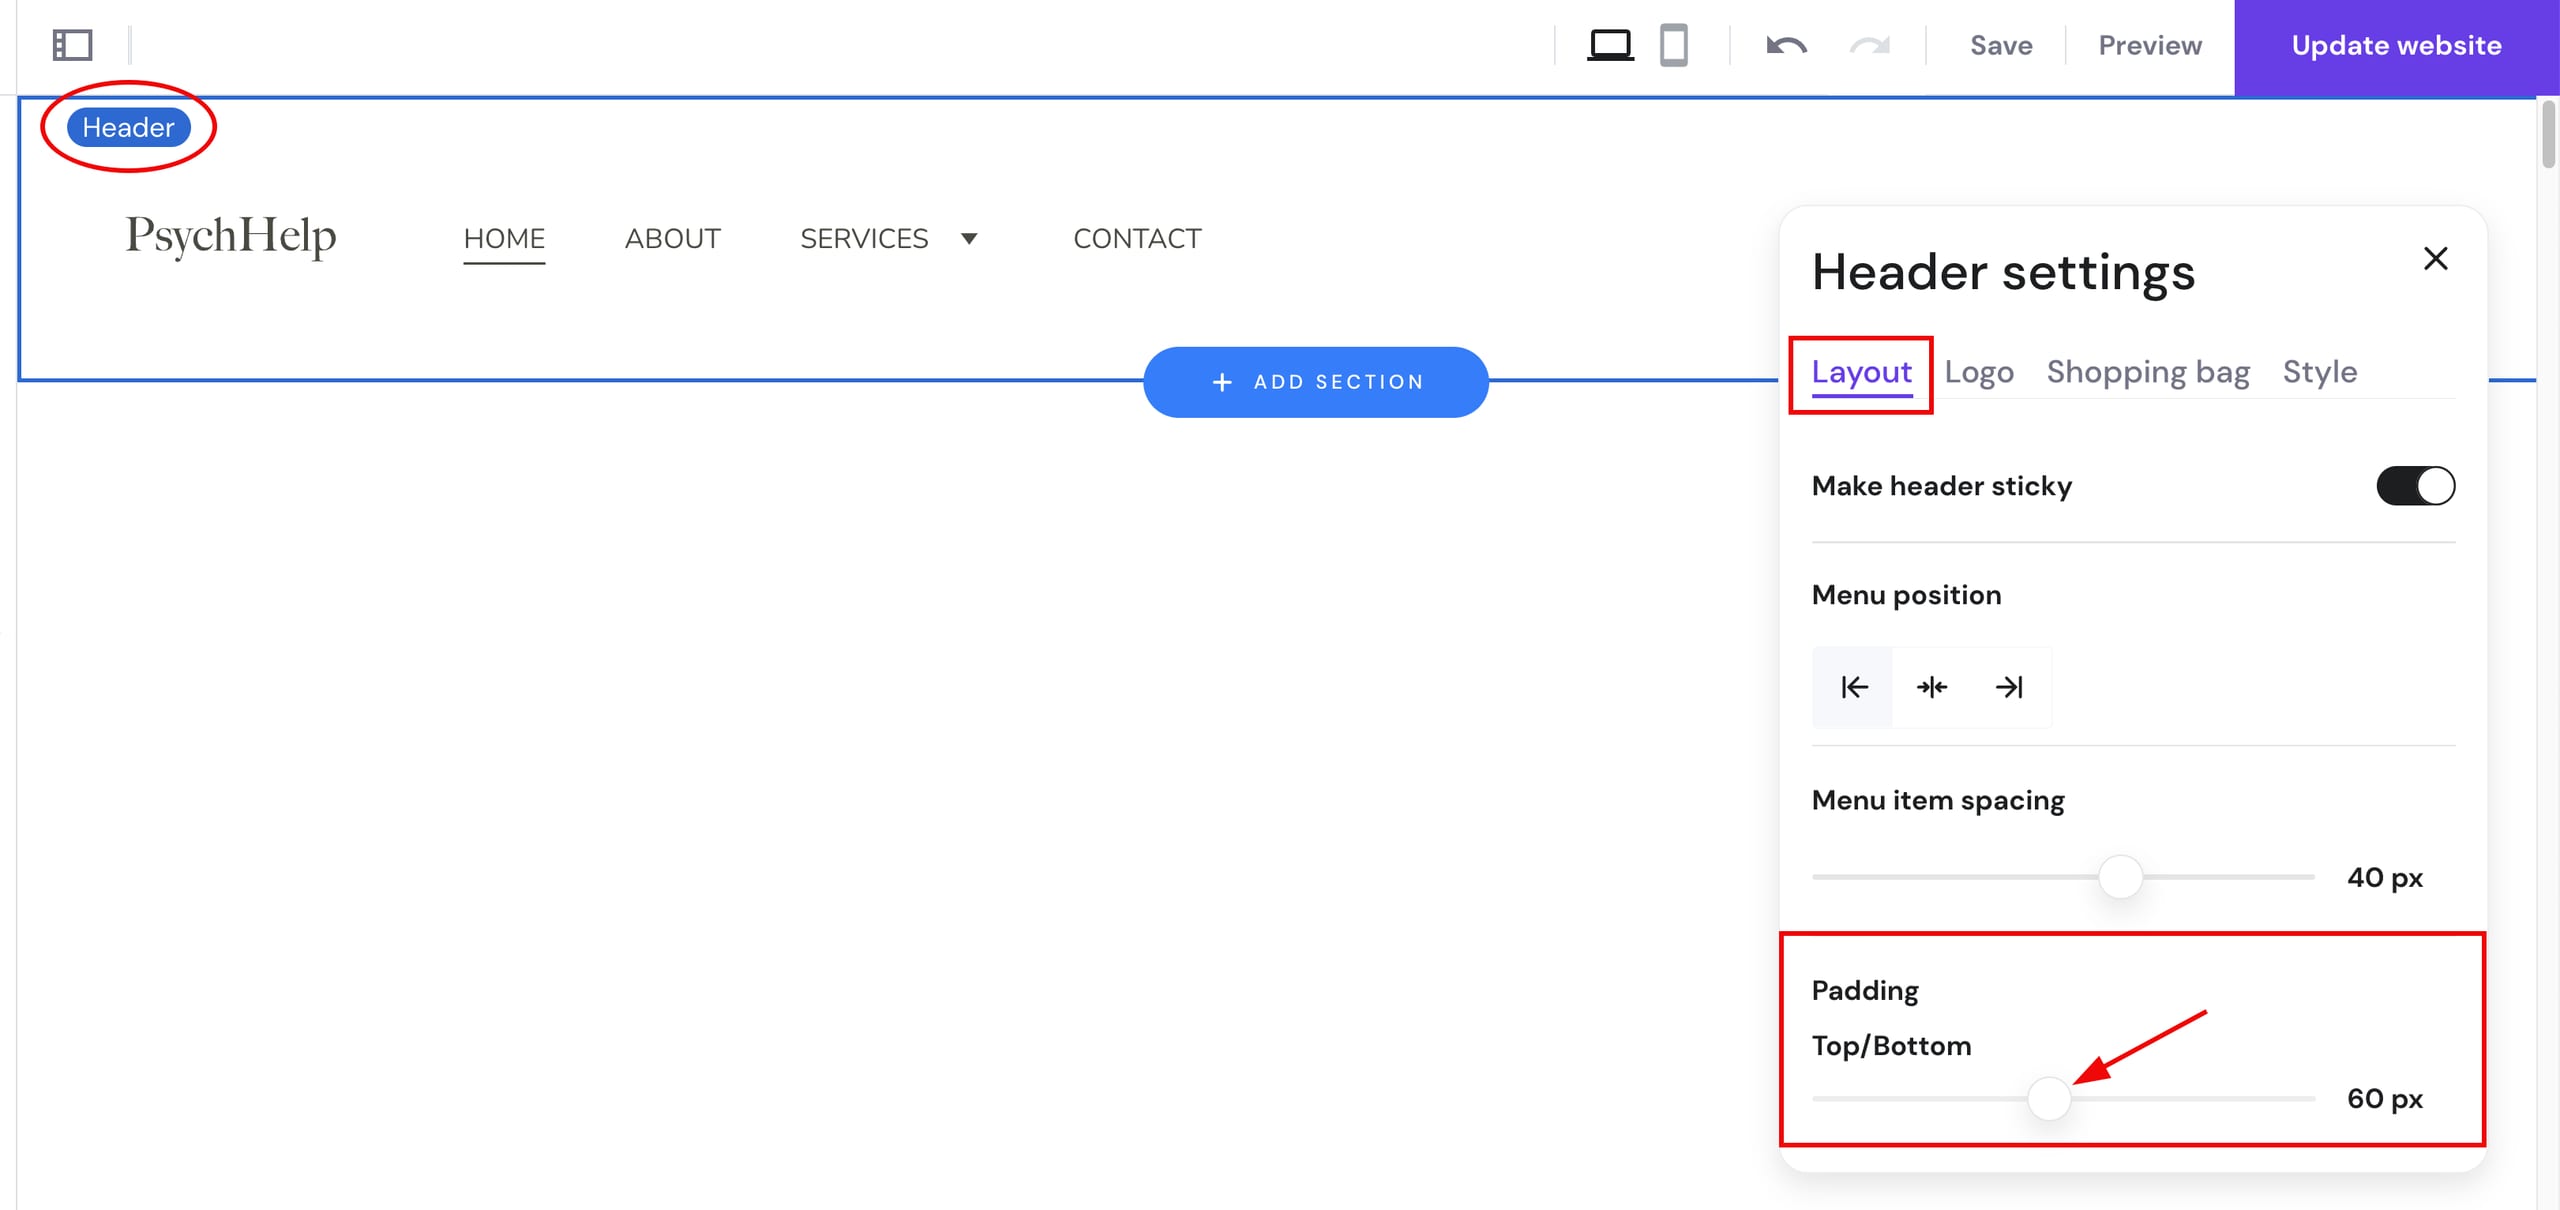Switch to the Style tab
Viewport: 2560px width, 1210px height.
pos(2319,371)
